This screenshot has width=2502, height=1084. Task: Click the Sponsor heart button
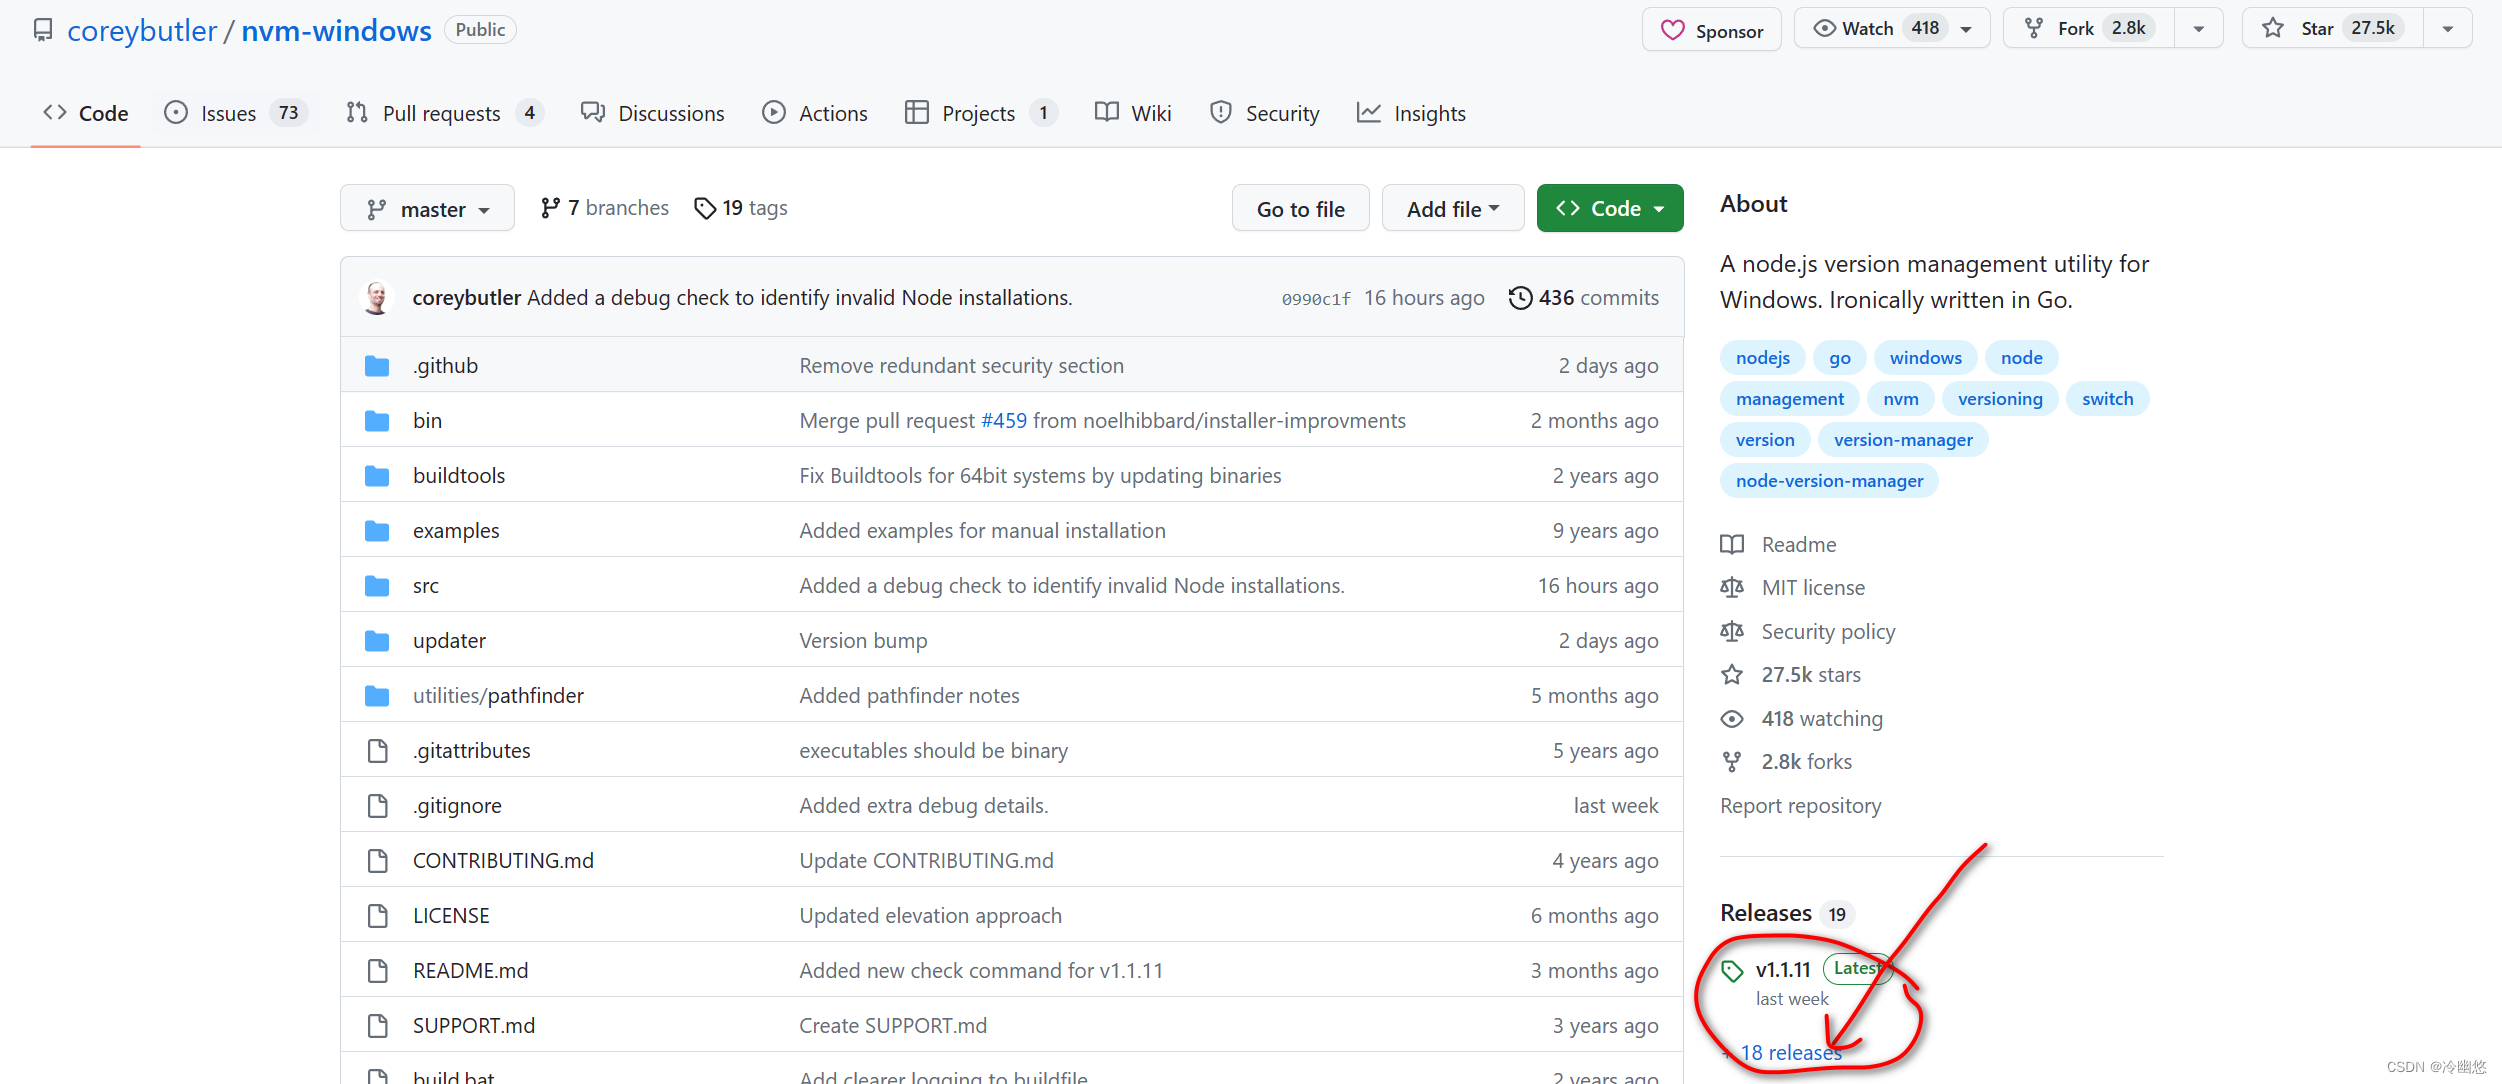pyautogui.click(x=1711, y=30)
